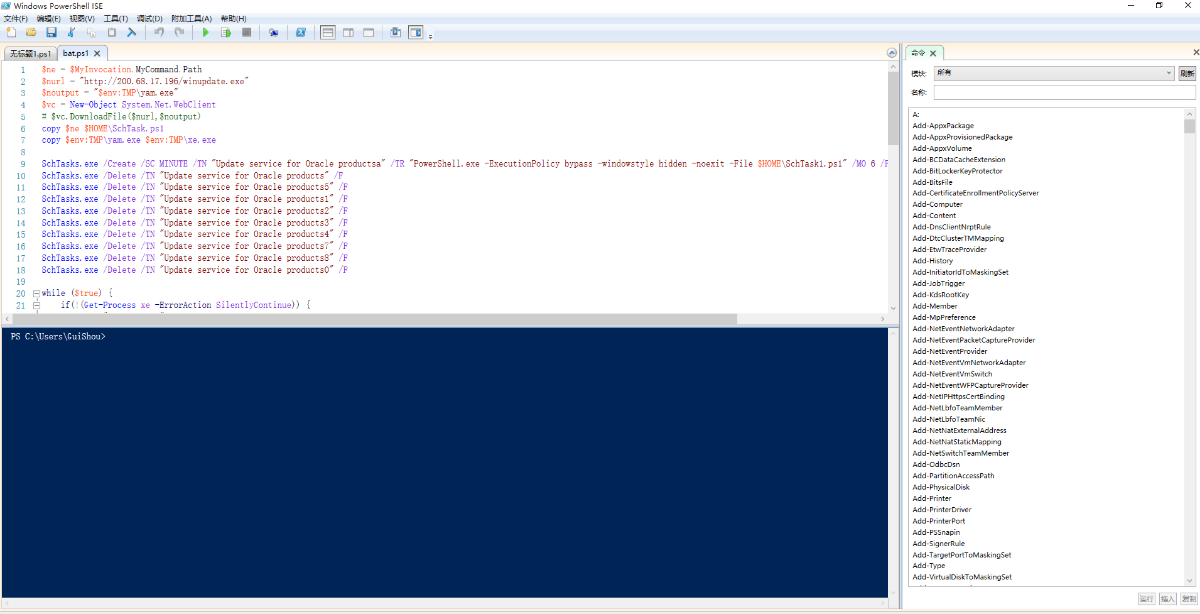Select Add-BitsFile in the command list
This screenshot has width=1200, height=614.
point(932,182)
